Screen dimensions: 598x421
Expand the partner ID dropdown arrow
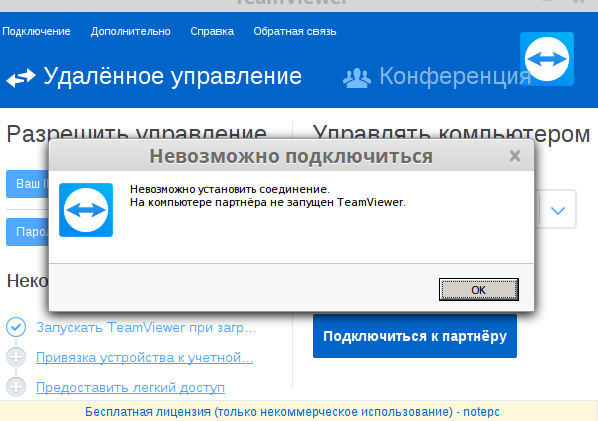(x=558, y=210)
